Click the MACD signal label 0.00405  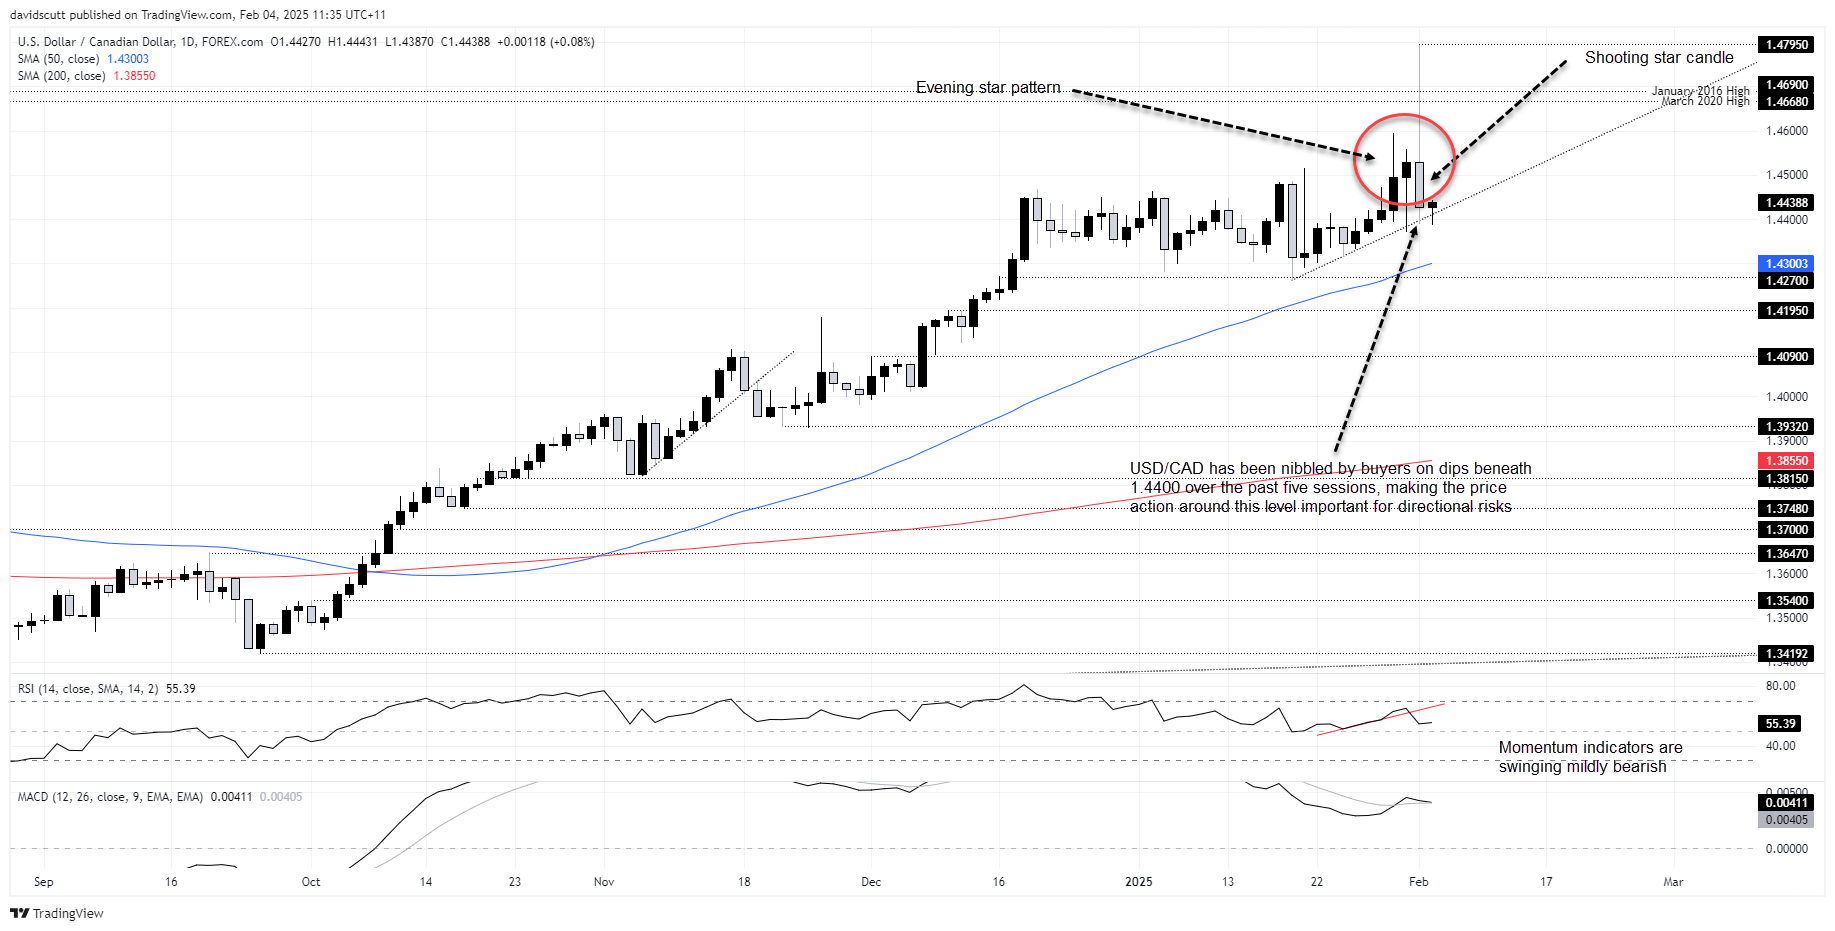[1787, 820]
